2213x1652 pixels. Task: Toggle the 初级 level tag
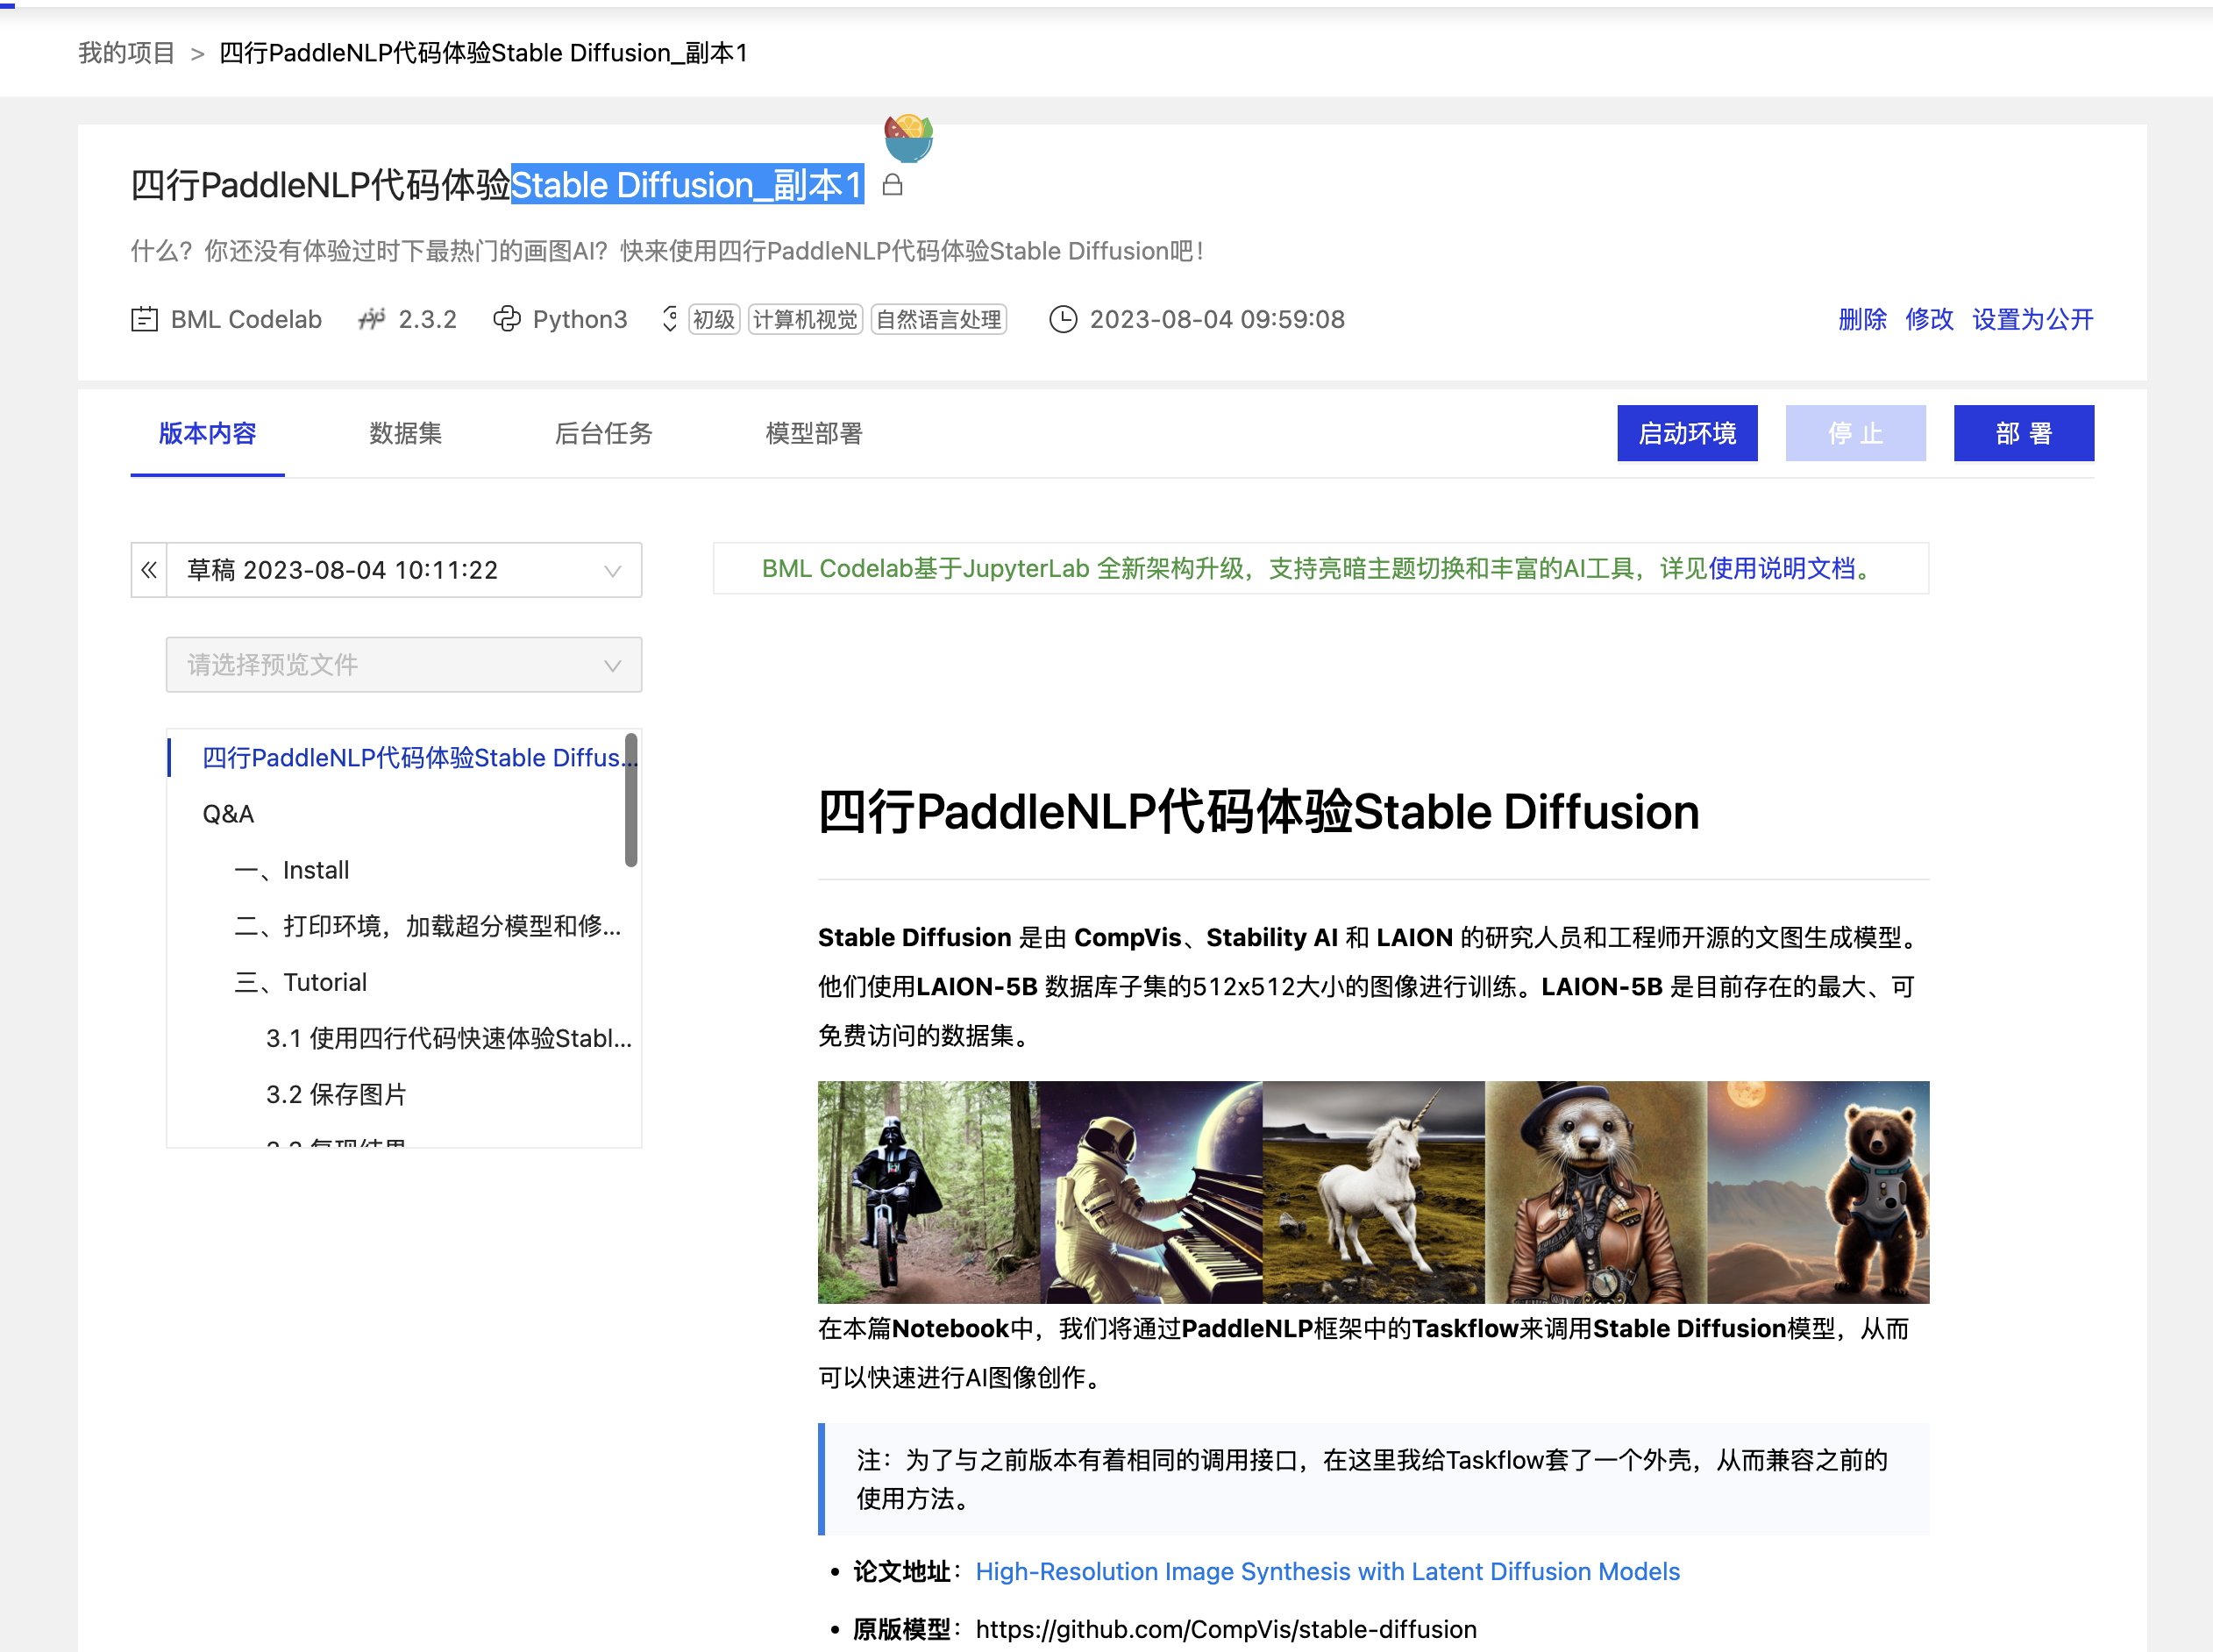[714, 319]
